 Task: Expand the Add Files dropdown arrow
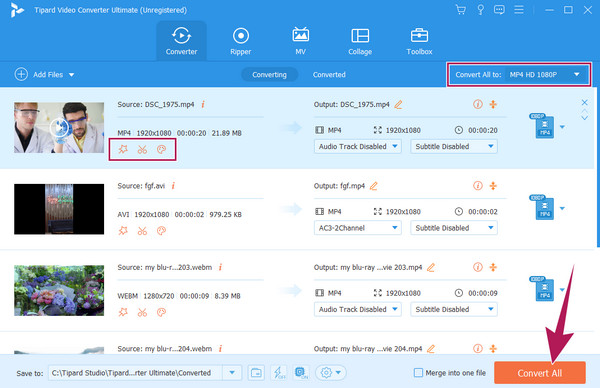point(72,75)
